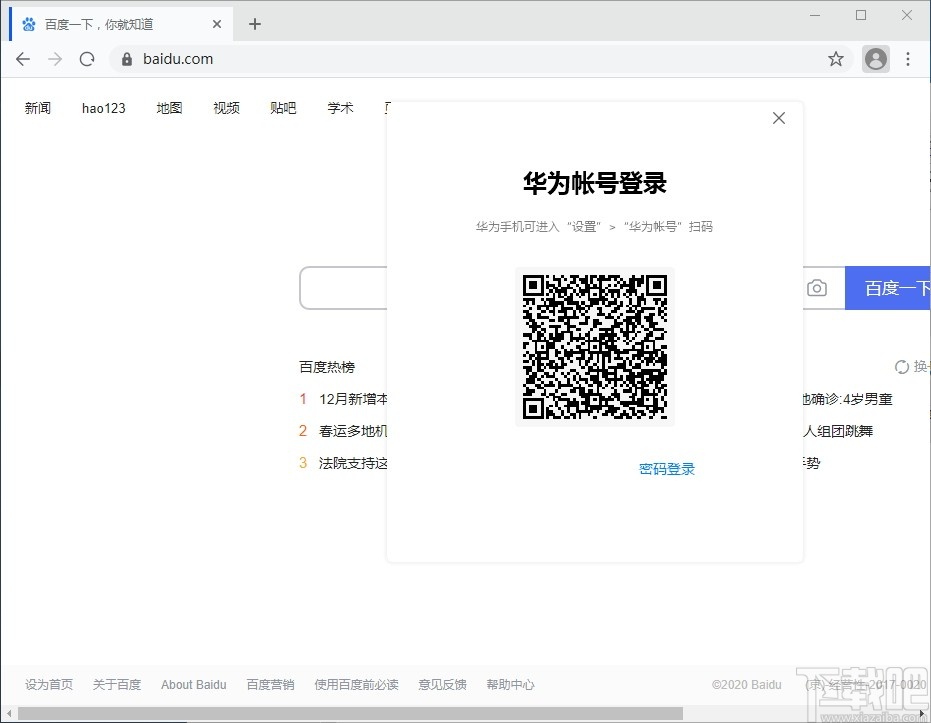This screenshot has width=931, height=723.
Task: Open the browser profile avatar icon
Action: tap(875, 59)
